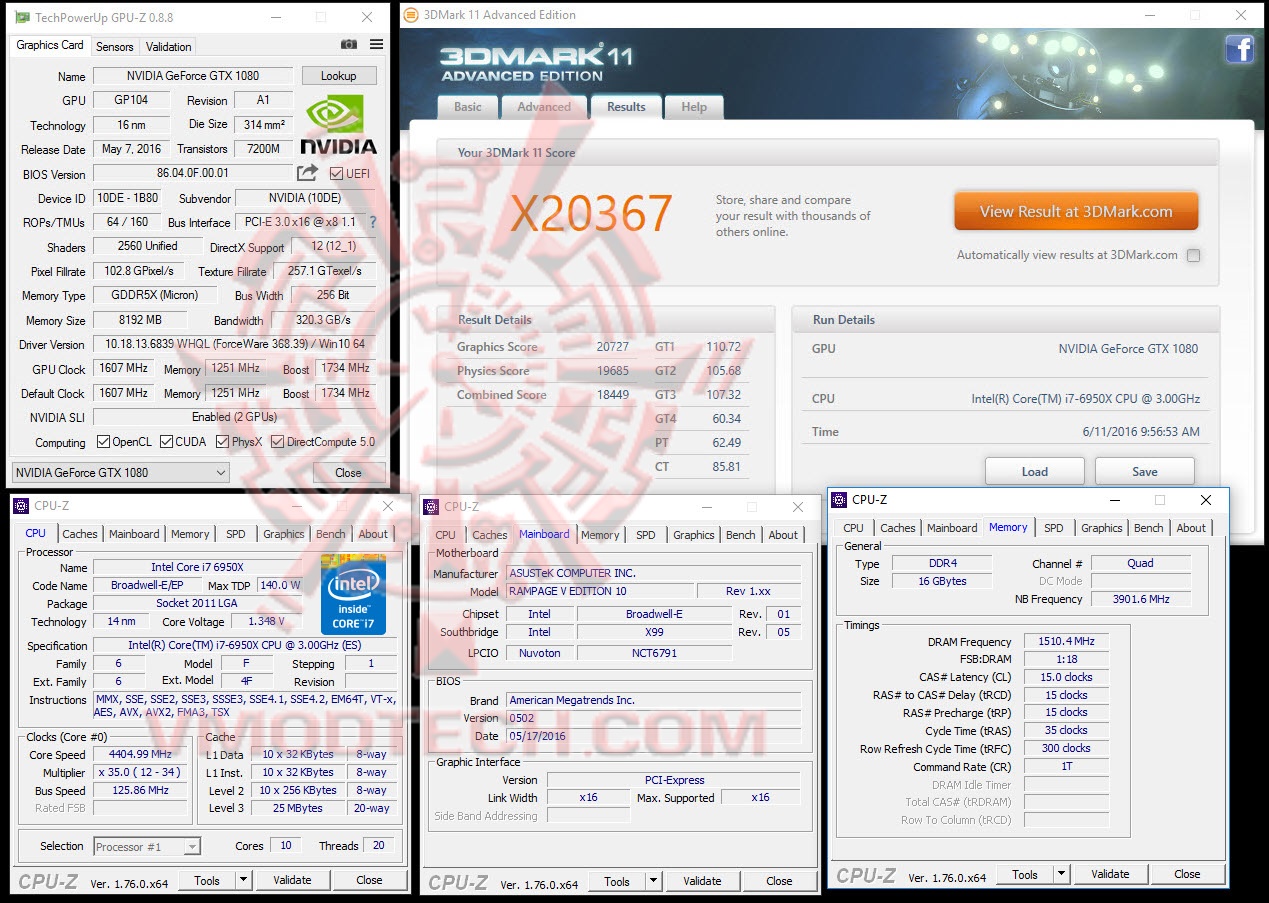
Task: Toggle the PhysX checkbox
Action: click(221, 442)
